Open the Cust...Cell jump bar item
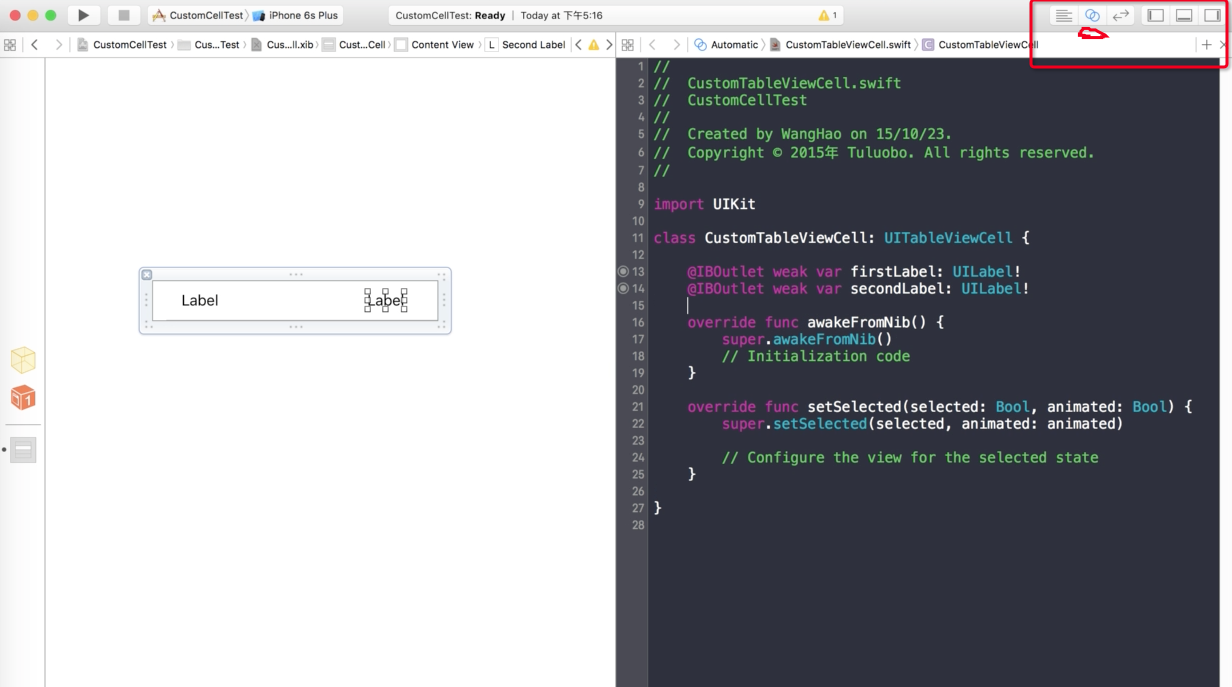1232x687 pixels. click(354, 45)
